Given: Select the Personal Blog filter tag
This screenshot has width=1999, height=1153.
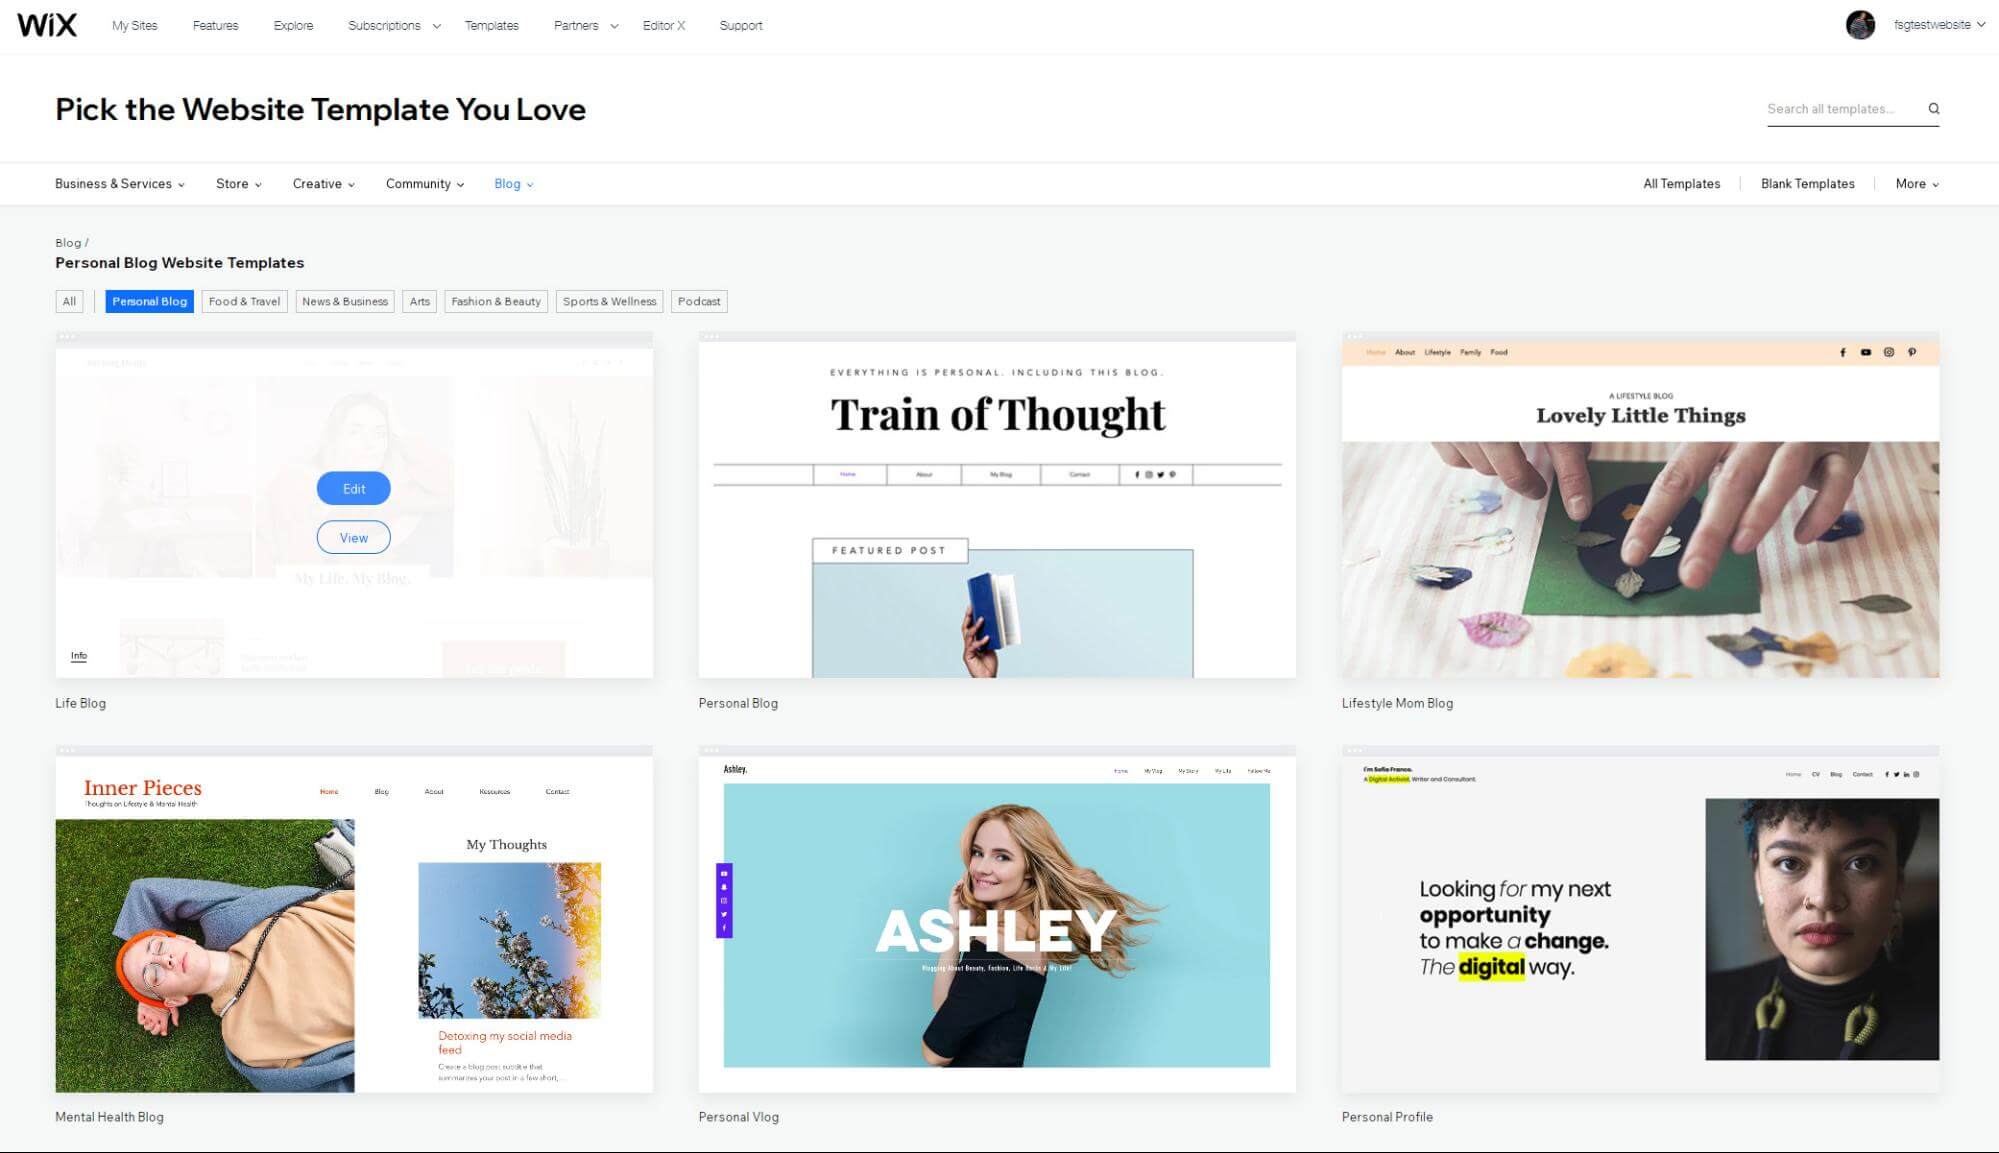Looking at the screenshot, I should (148, 301).
